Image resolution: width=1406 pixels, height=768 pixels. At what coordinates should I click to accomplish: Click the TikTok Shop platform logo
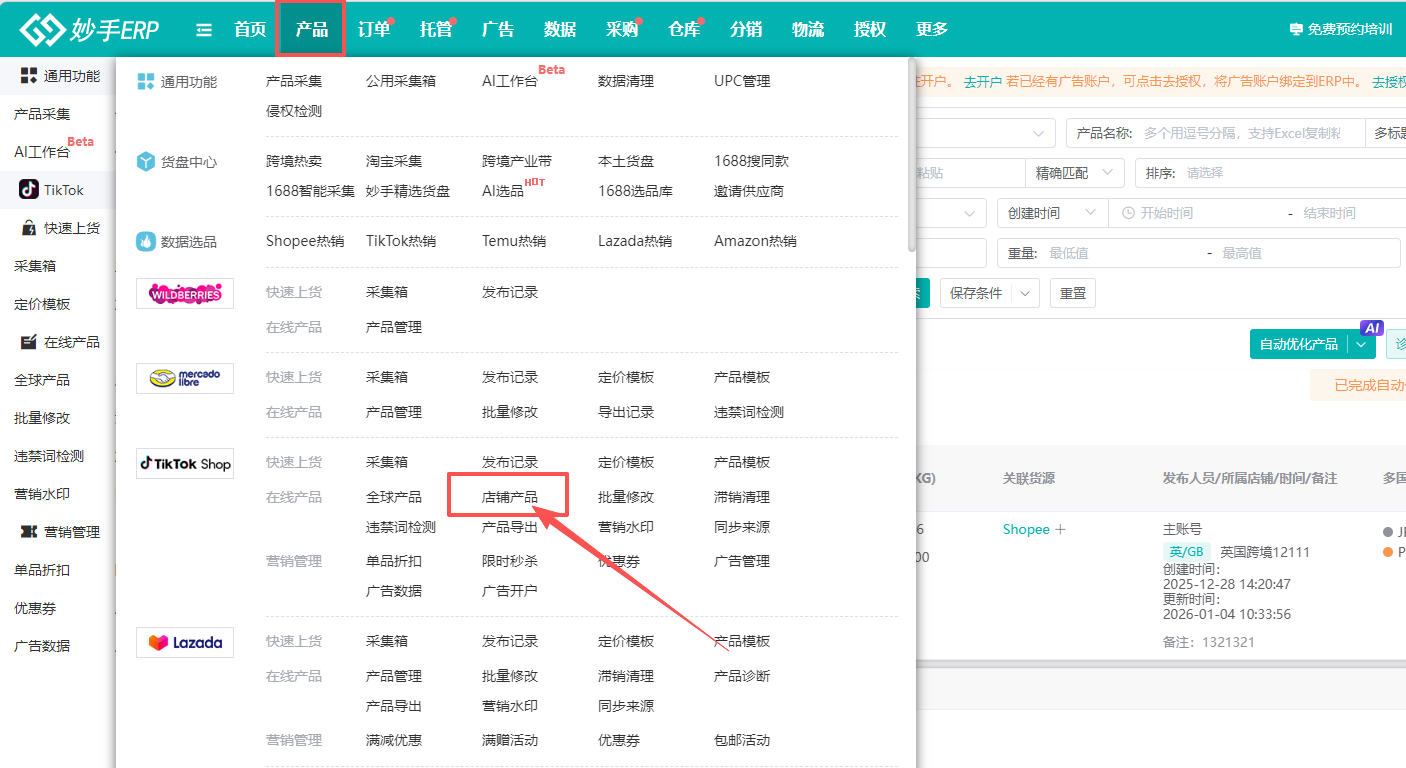coord(185,463)
